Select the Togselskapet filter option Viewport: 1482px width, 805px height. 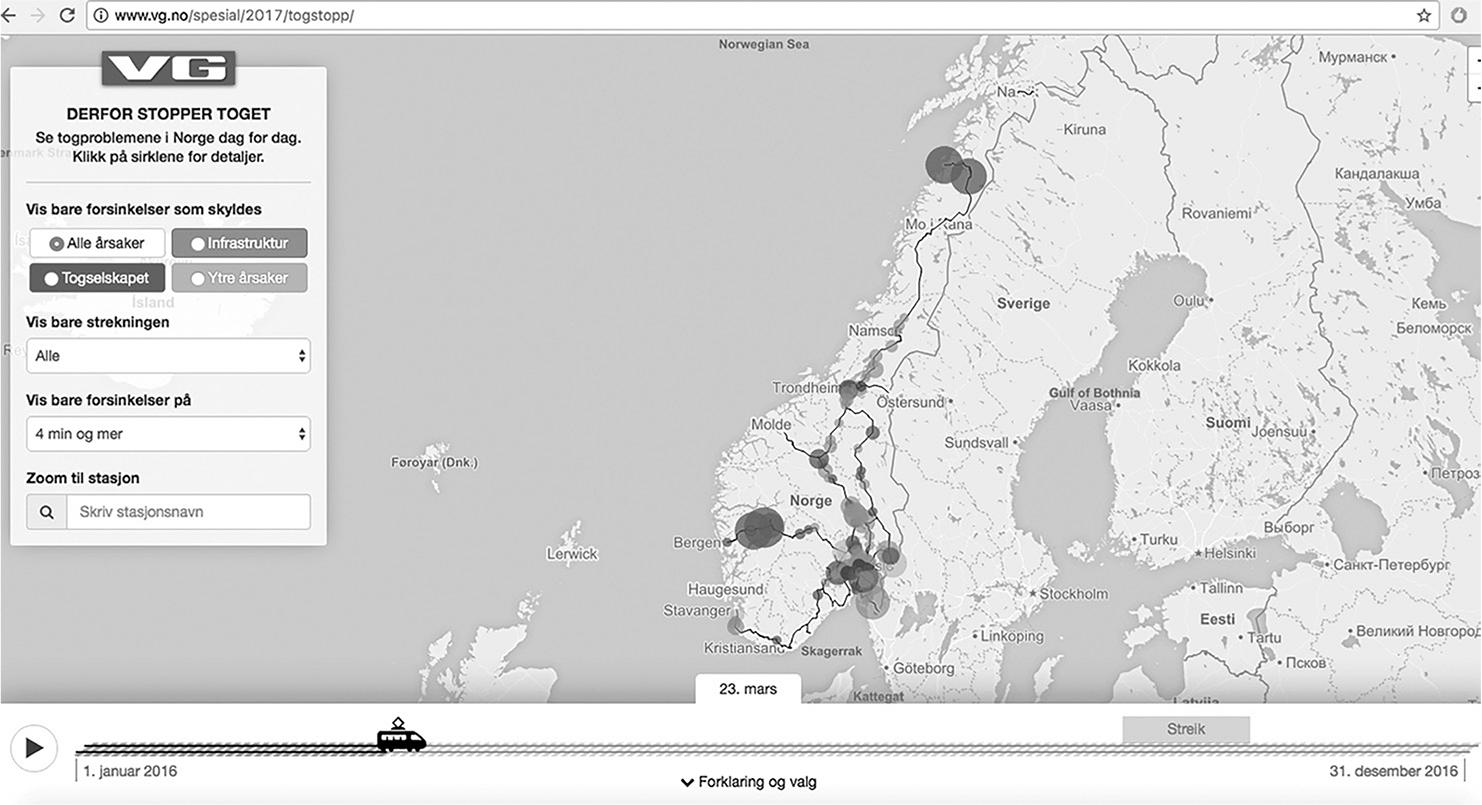coord(97,278)
